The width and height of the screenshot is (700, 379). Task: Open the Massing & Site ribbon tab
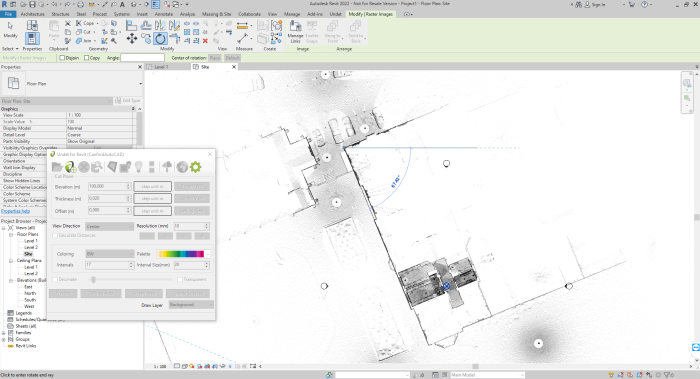tap(217, 14)
